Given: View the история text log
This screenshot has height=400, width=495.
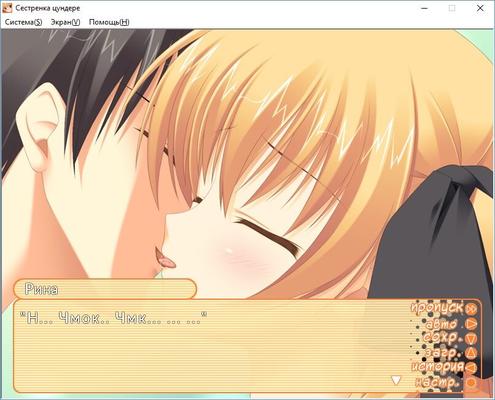Looking at the screenshot, I should tap(444, 367).
